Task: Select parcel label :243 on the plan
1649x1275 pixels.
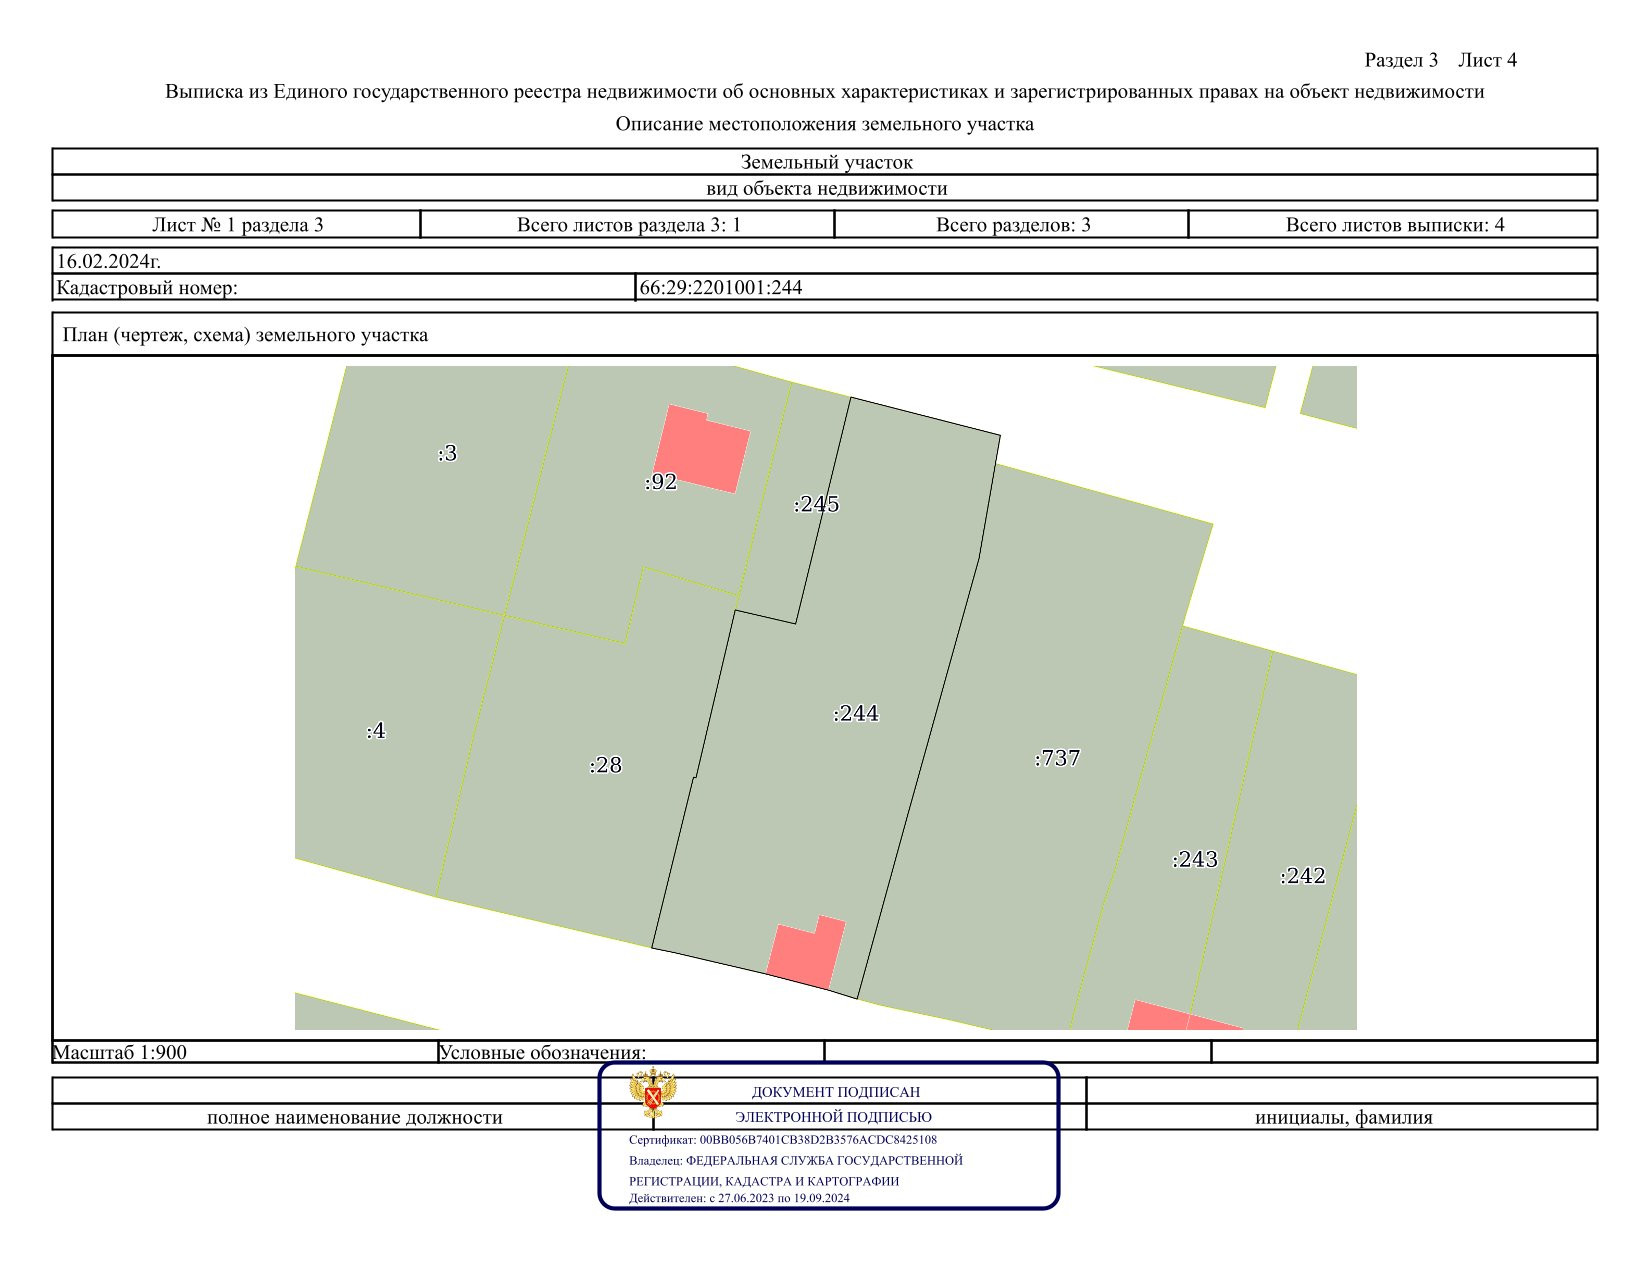Action: click(1195, 859)
